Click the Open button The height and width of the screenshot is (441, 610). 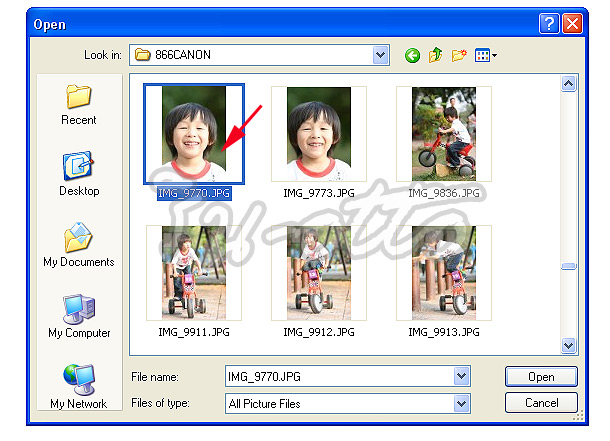coord(541,376)
